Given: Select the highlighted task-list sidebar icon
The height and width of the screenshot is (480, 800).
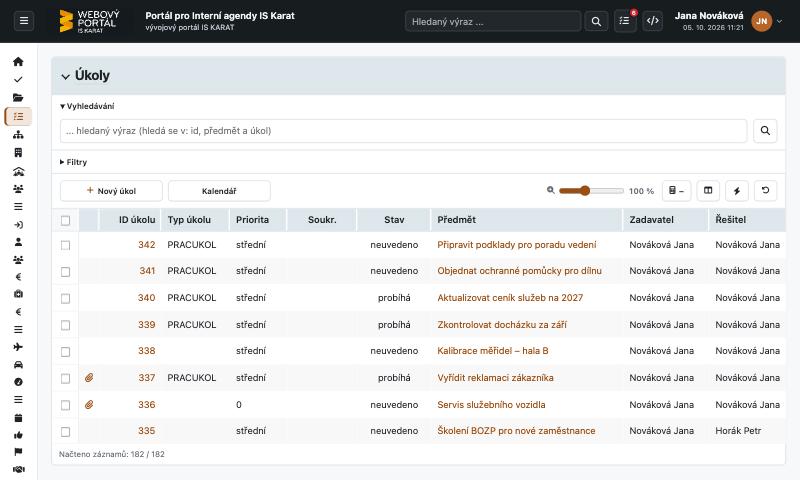Looking at the screenshot, I should click(18, 116).
